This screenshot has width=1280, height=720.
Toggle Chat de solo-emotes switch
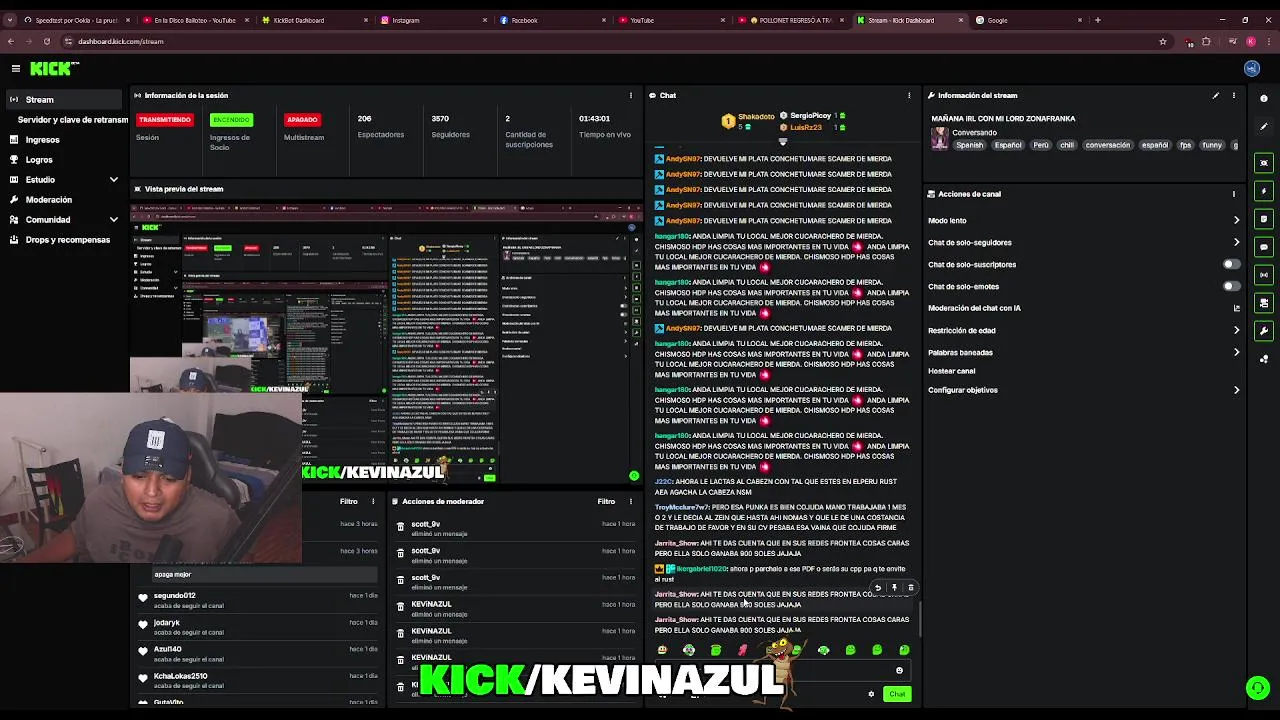(x=1231, y=286)
